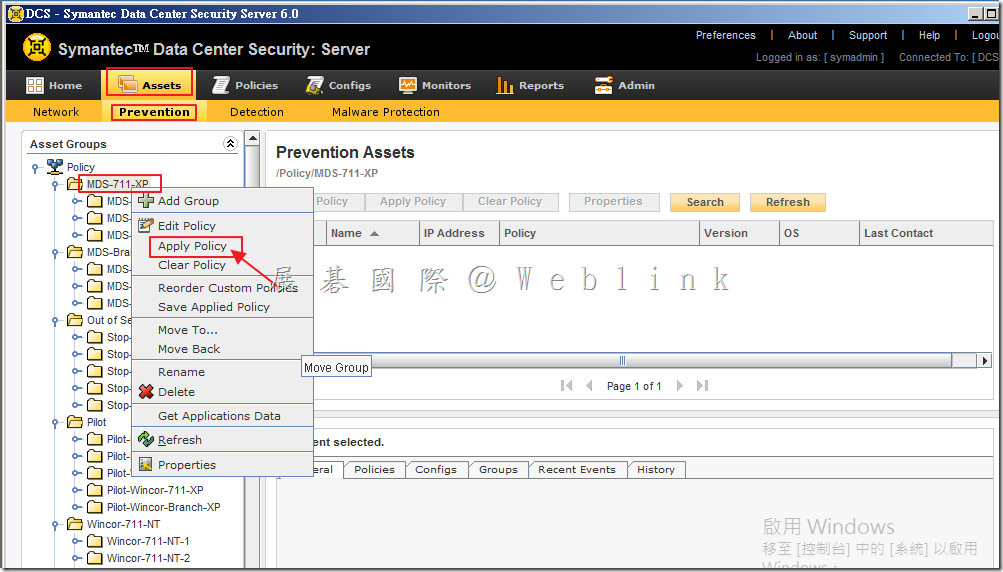1003x572 pixels.
Task: Open the Home icon in main navigation
Action: [x=35, y=85]
